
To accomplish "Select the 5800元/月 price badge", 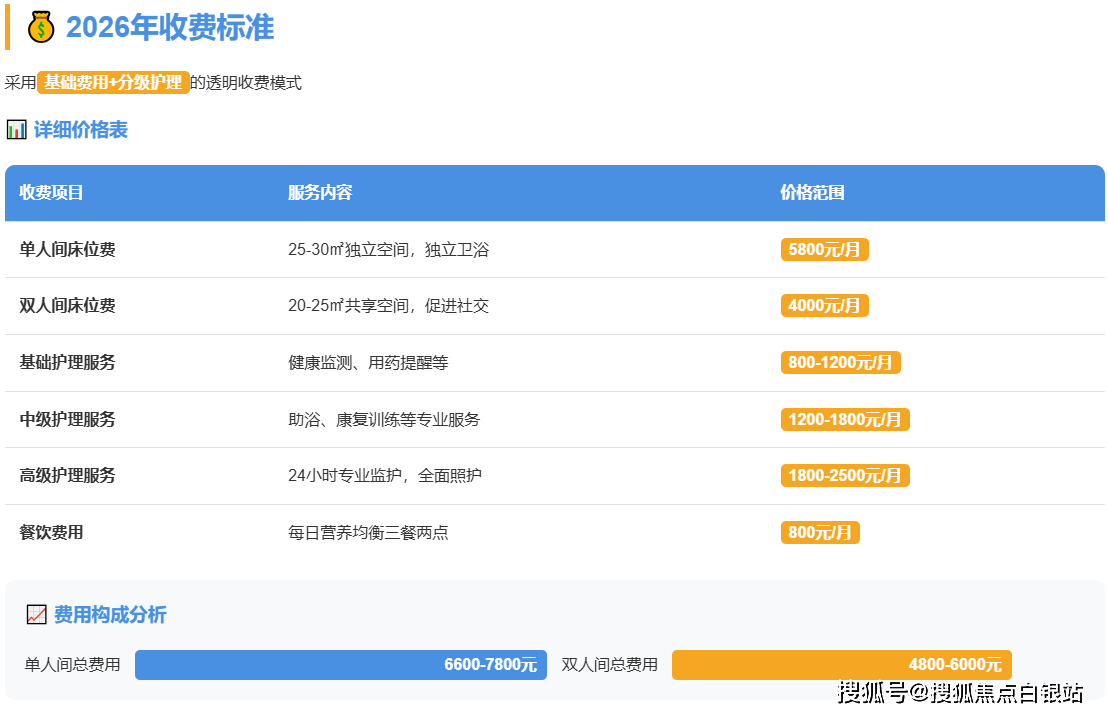I will coord(824,250).
